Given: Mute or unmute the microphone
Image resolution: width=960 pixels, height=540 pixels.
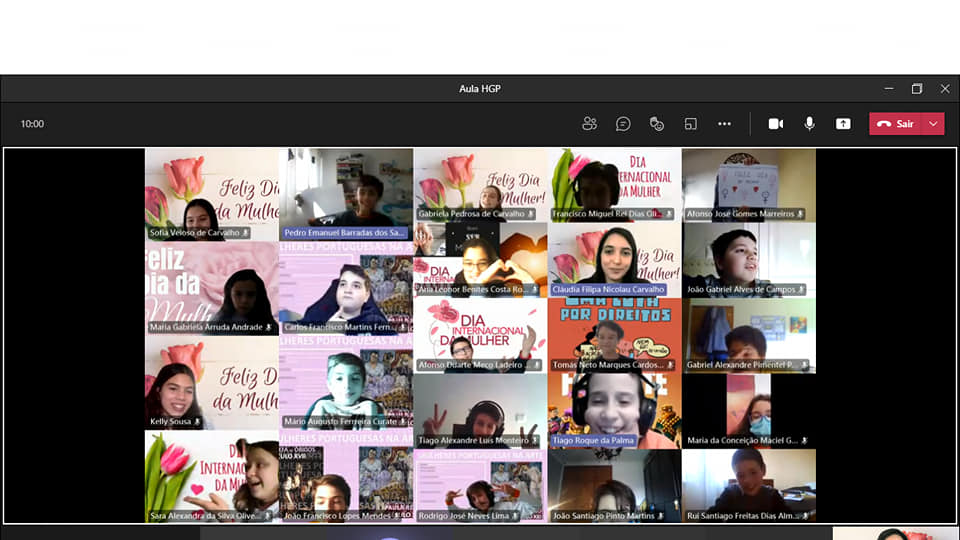Looking at the screenshot, I should (x=809, y=124).
